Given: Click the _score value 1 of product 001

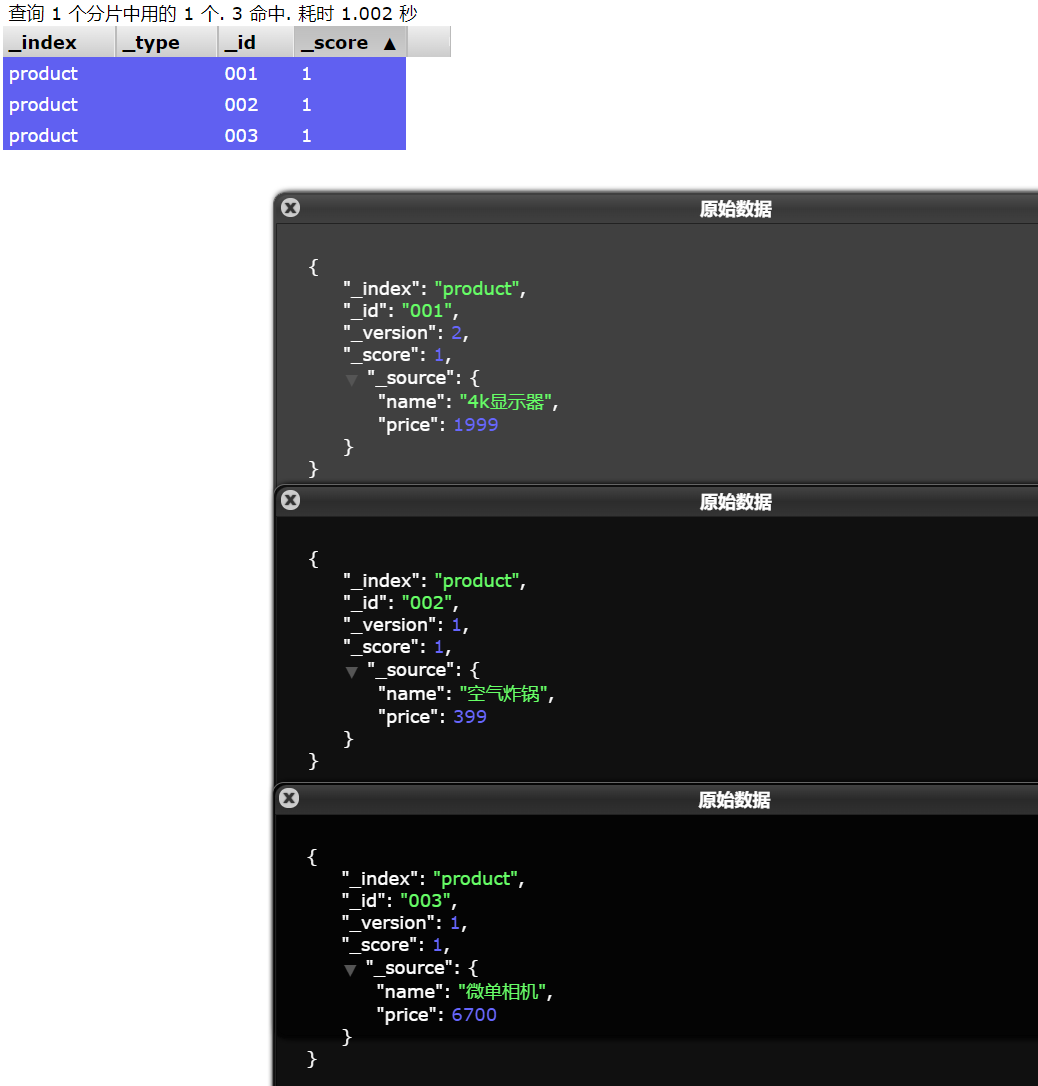Looking at the screenshot, I should (x=306, y=73).
